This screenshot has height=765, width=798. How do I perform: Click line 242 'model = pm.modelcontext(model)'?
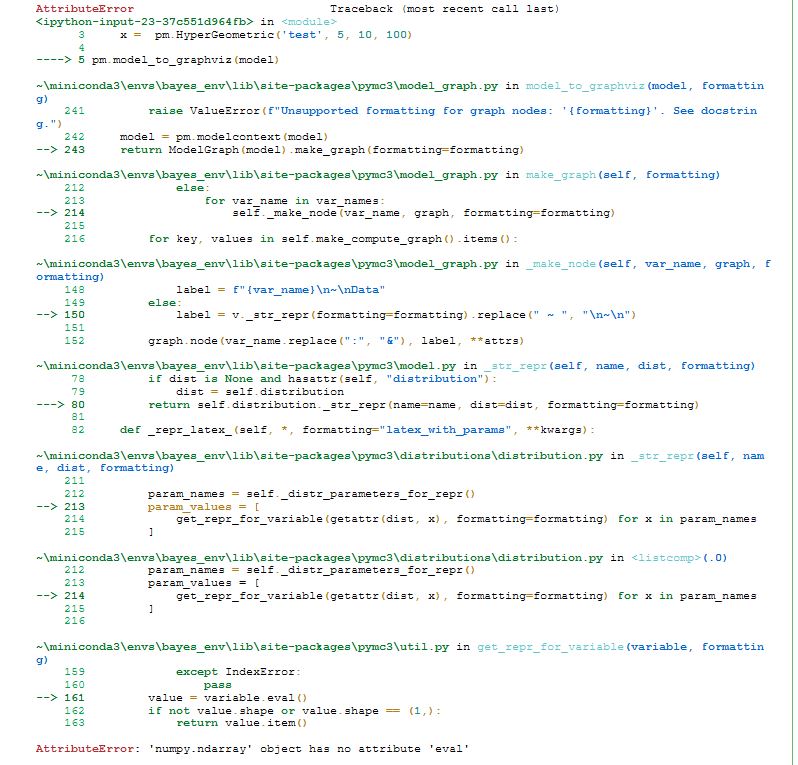[224, 137]
